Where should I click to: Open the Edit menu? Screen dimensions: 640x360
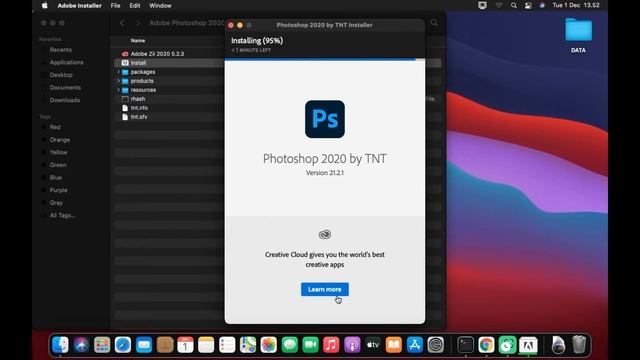(135, 5)
